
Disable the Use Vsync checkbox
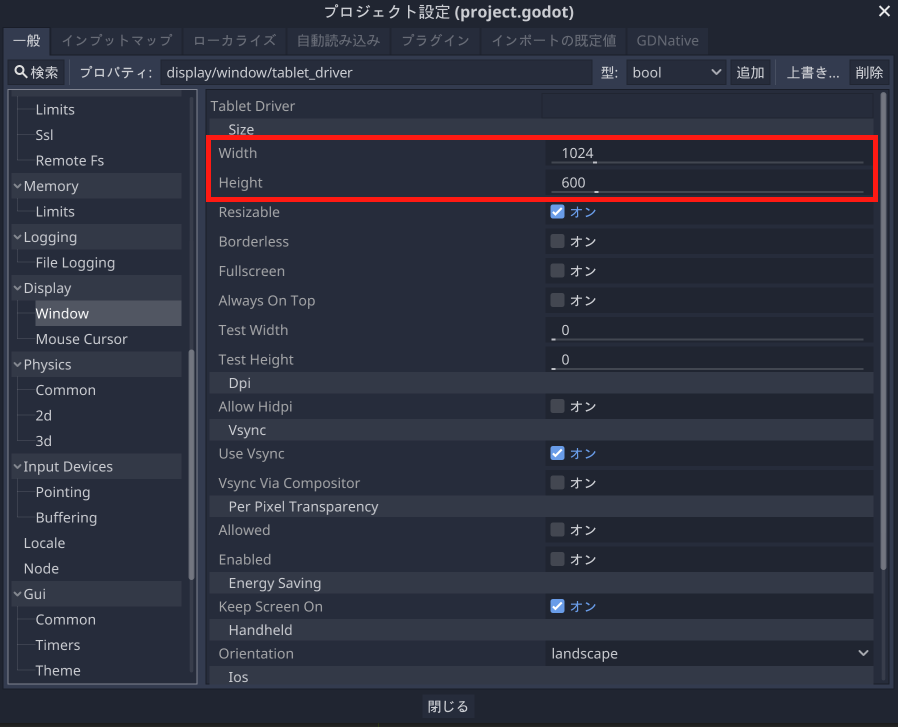point(558,453)
